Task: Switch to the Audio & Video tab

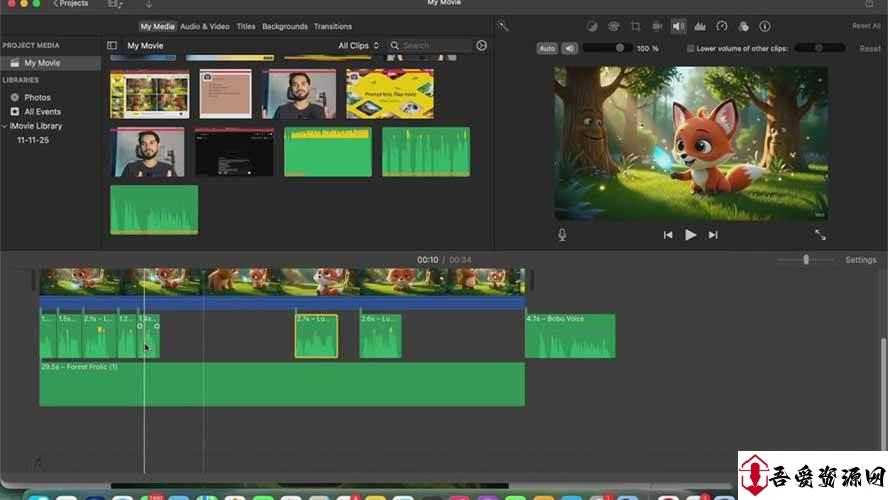Action: [x=203, y=26]
